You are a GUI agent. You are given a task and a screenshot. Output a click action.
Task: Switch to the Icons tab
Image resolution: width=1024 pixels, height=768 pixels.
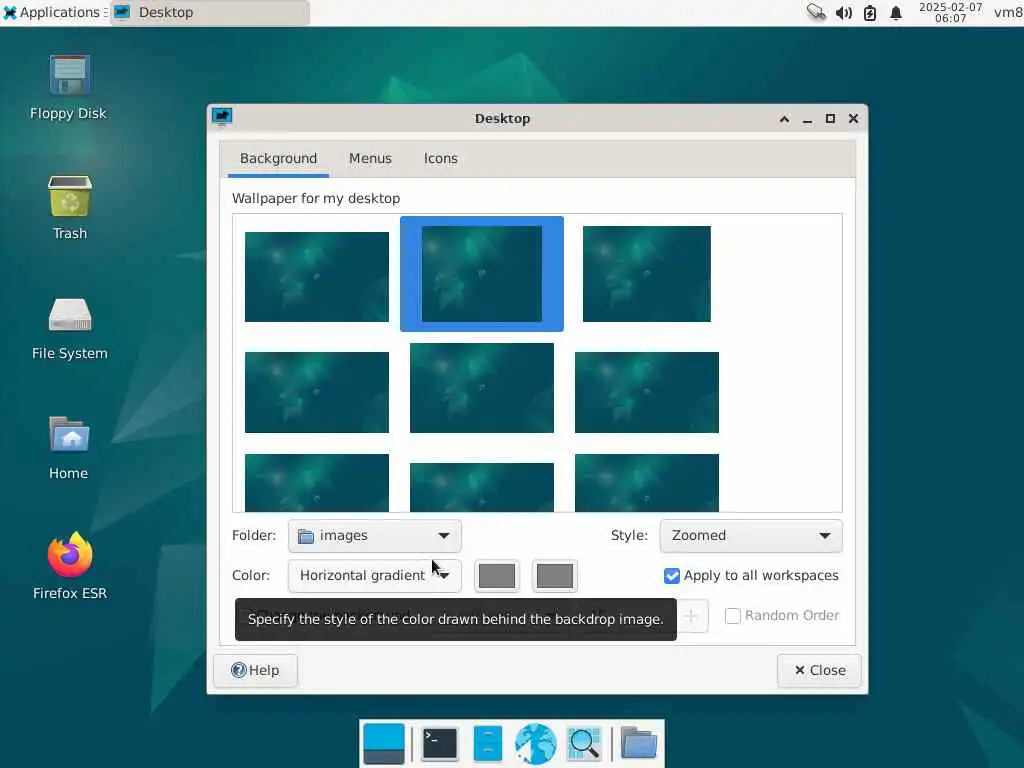[x=441, y=159]
